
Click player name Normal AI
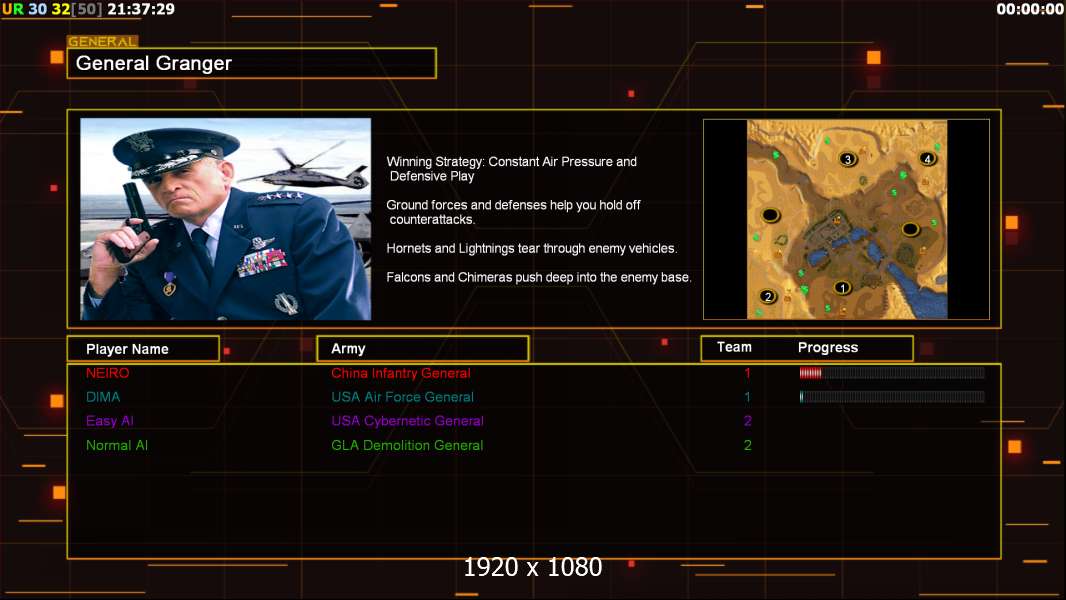[117, 445]
